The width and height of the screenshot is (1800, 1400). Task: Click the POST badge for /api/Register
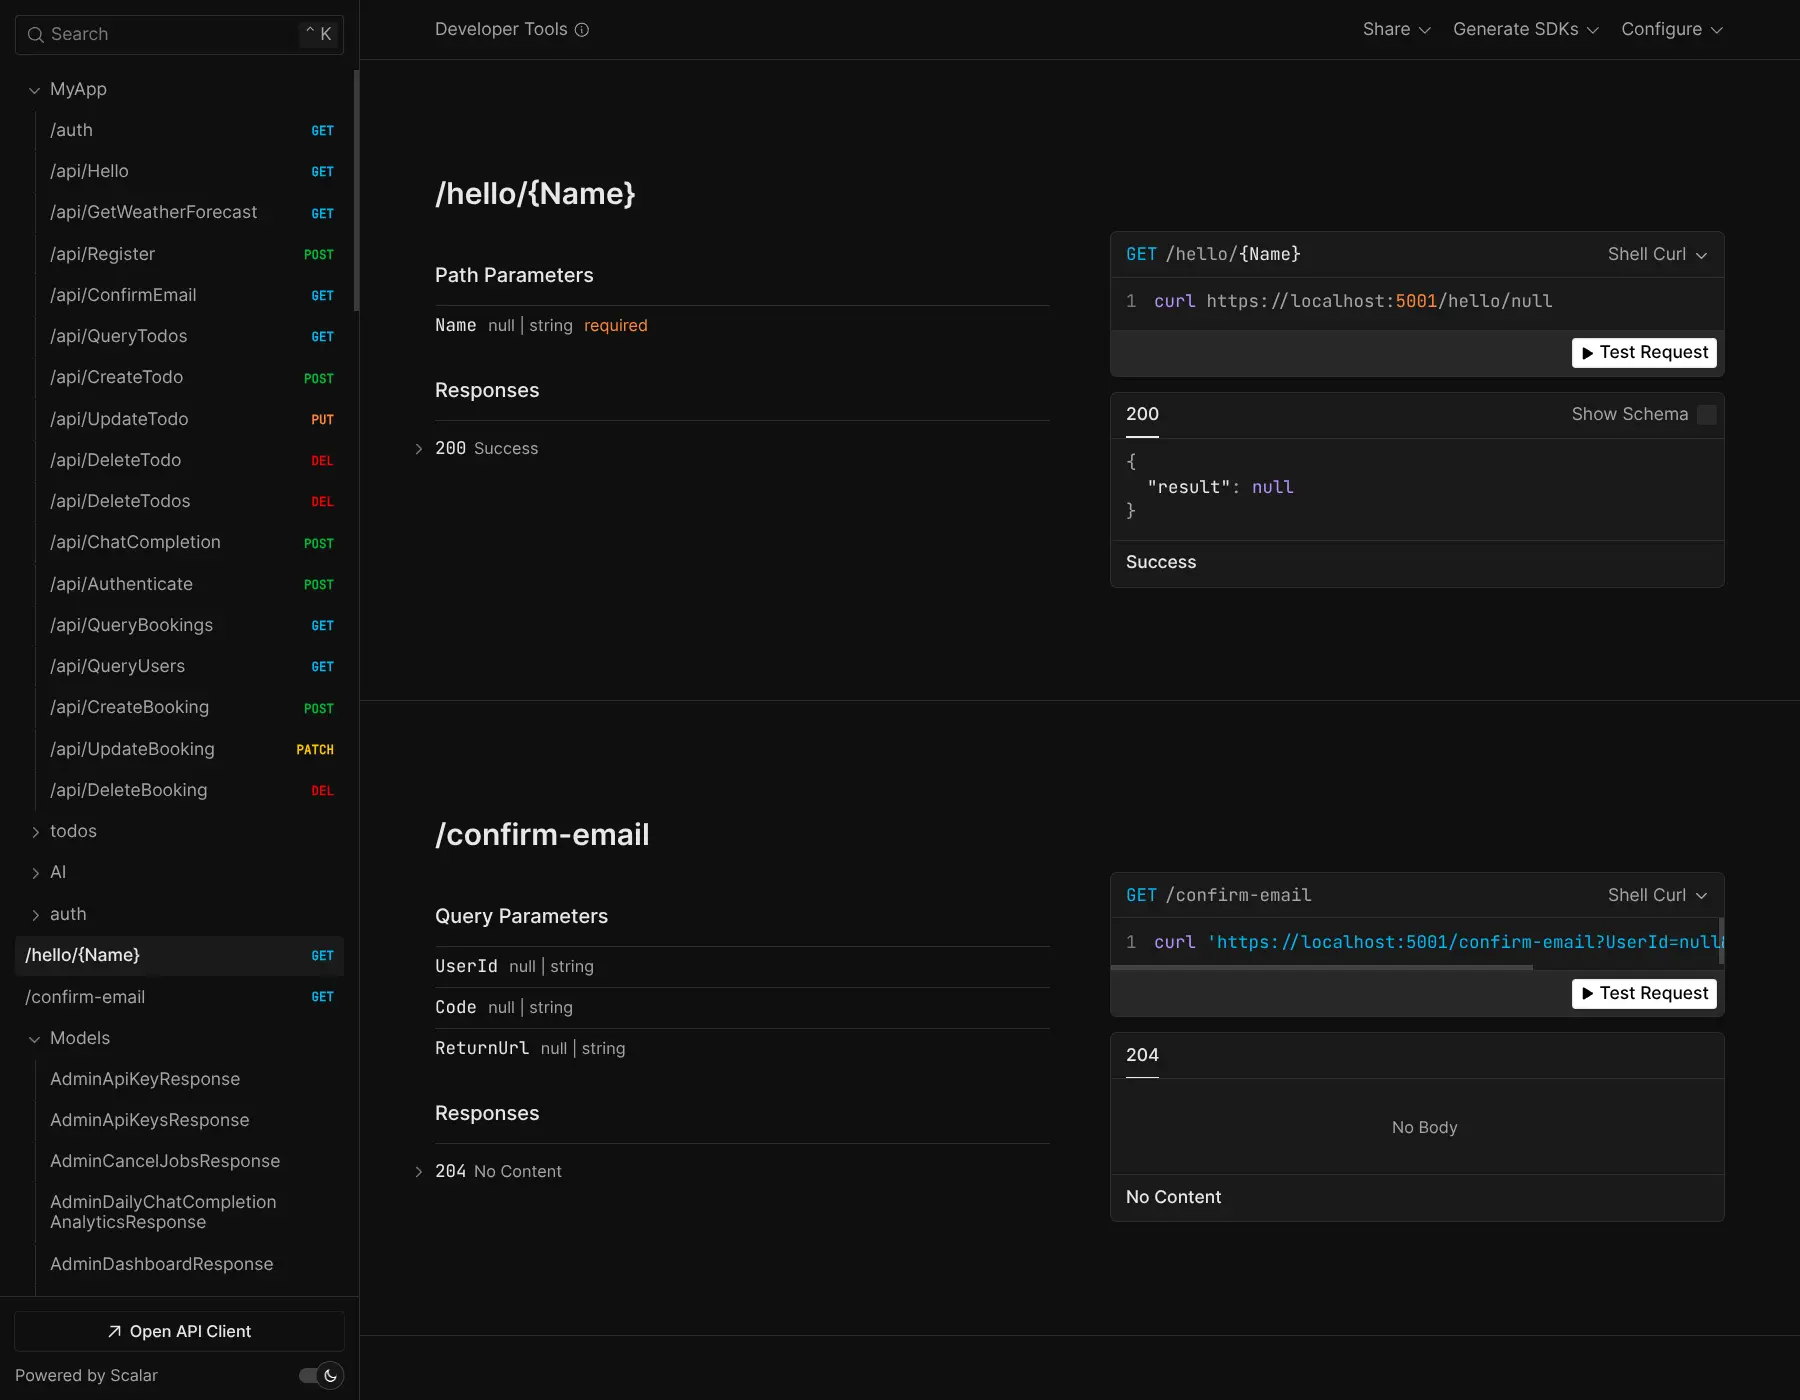[319, 255]
